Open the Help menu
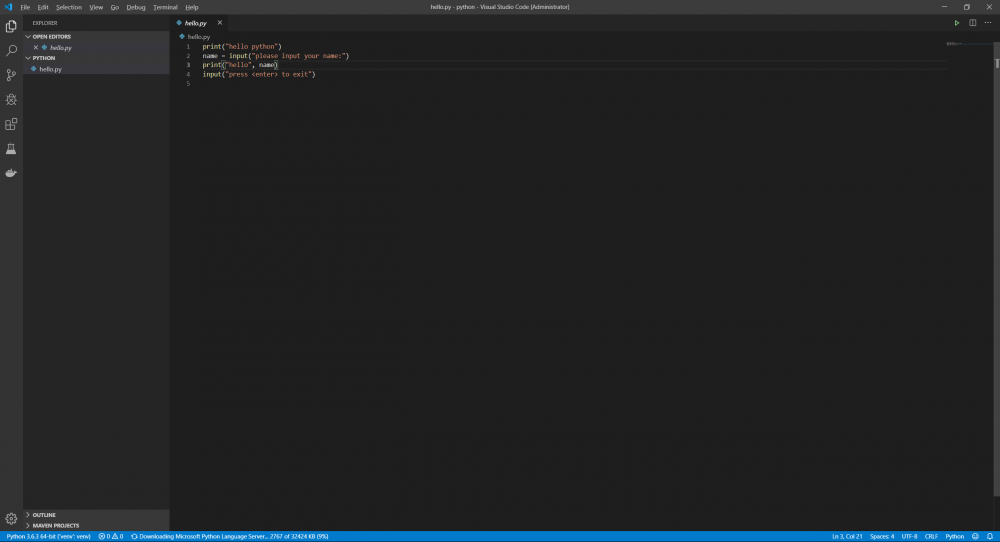Screen dimensions: 1000x542 [192, 7]
